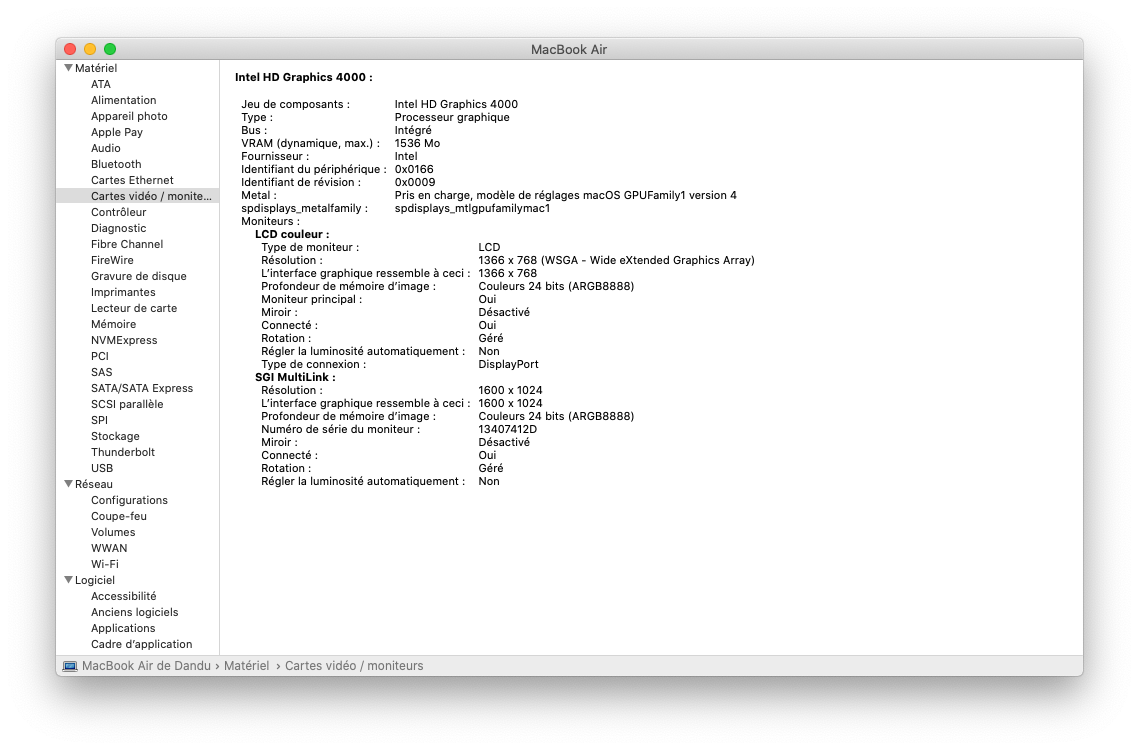Show SCSI parallèle details

click(127, 404)
